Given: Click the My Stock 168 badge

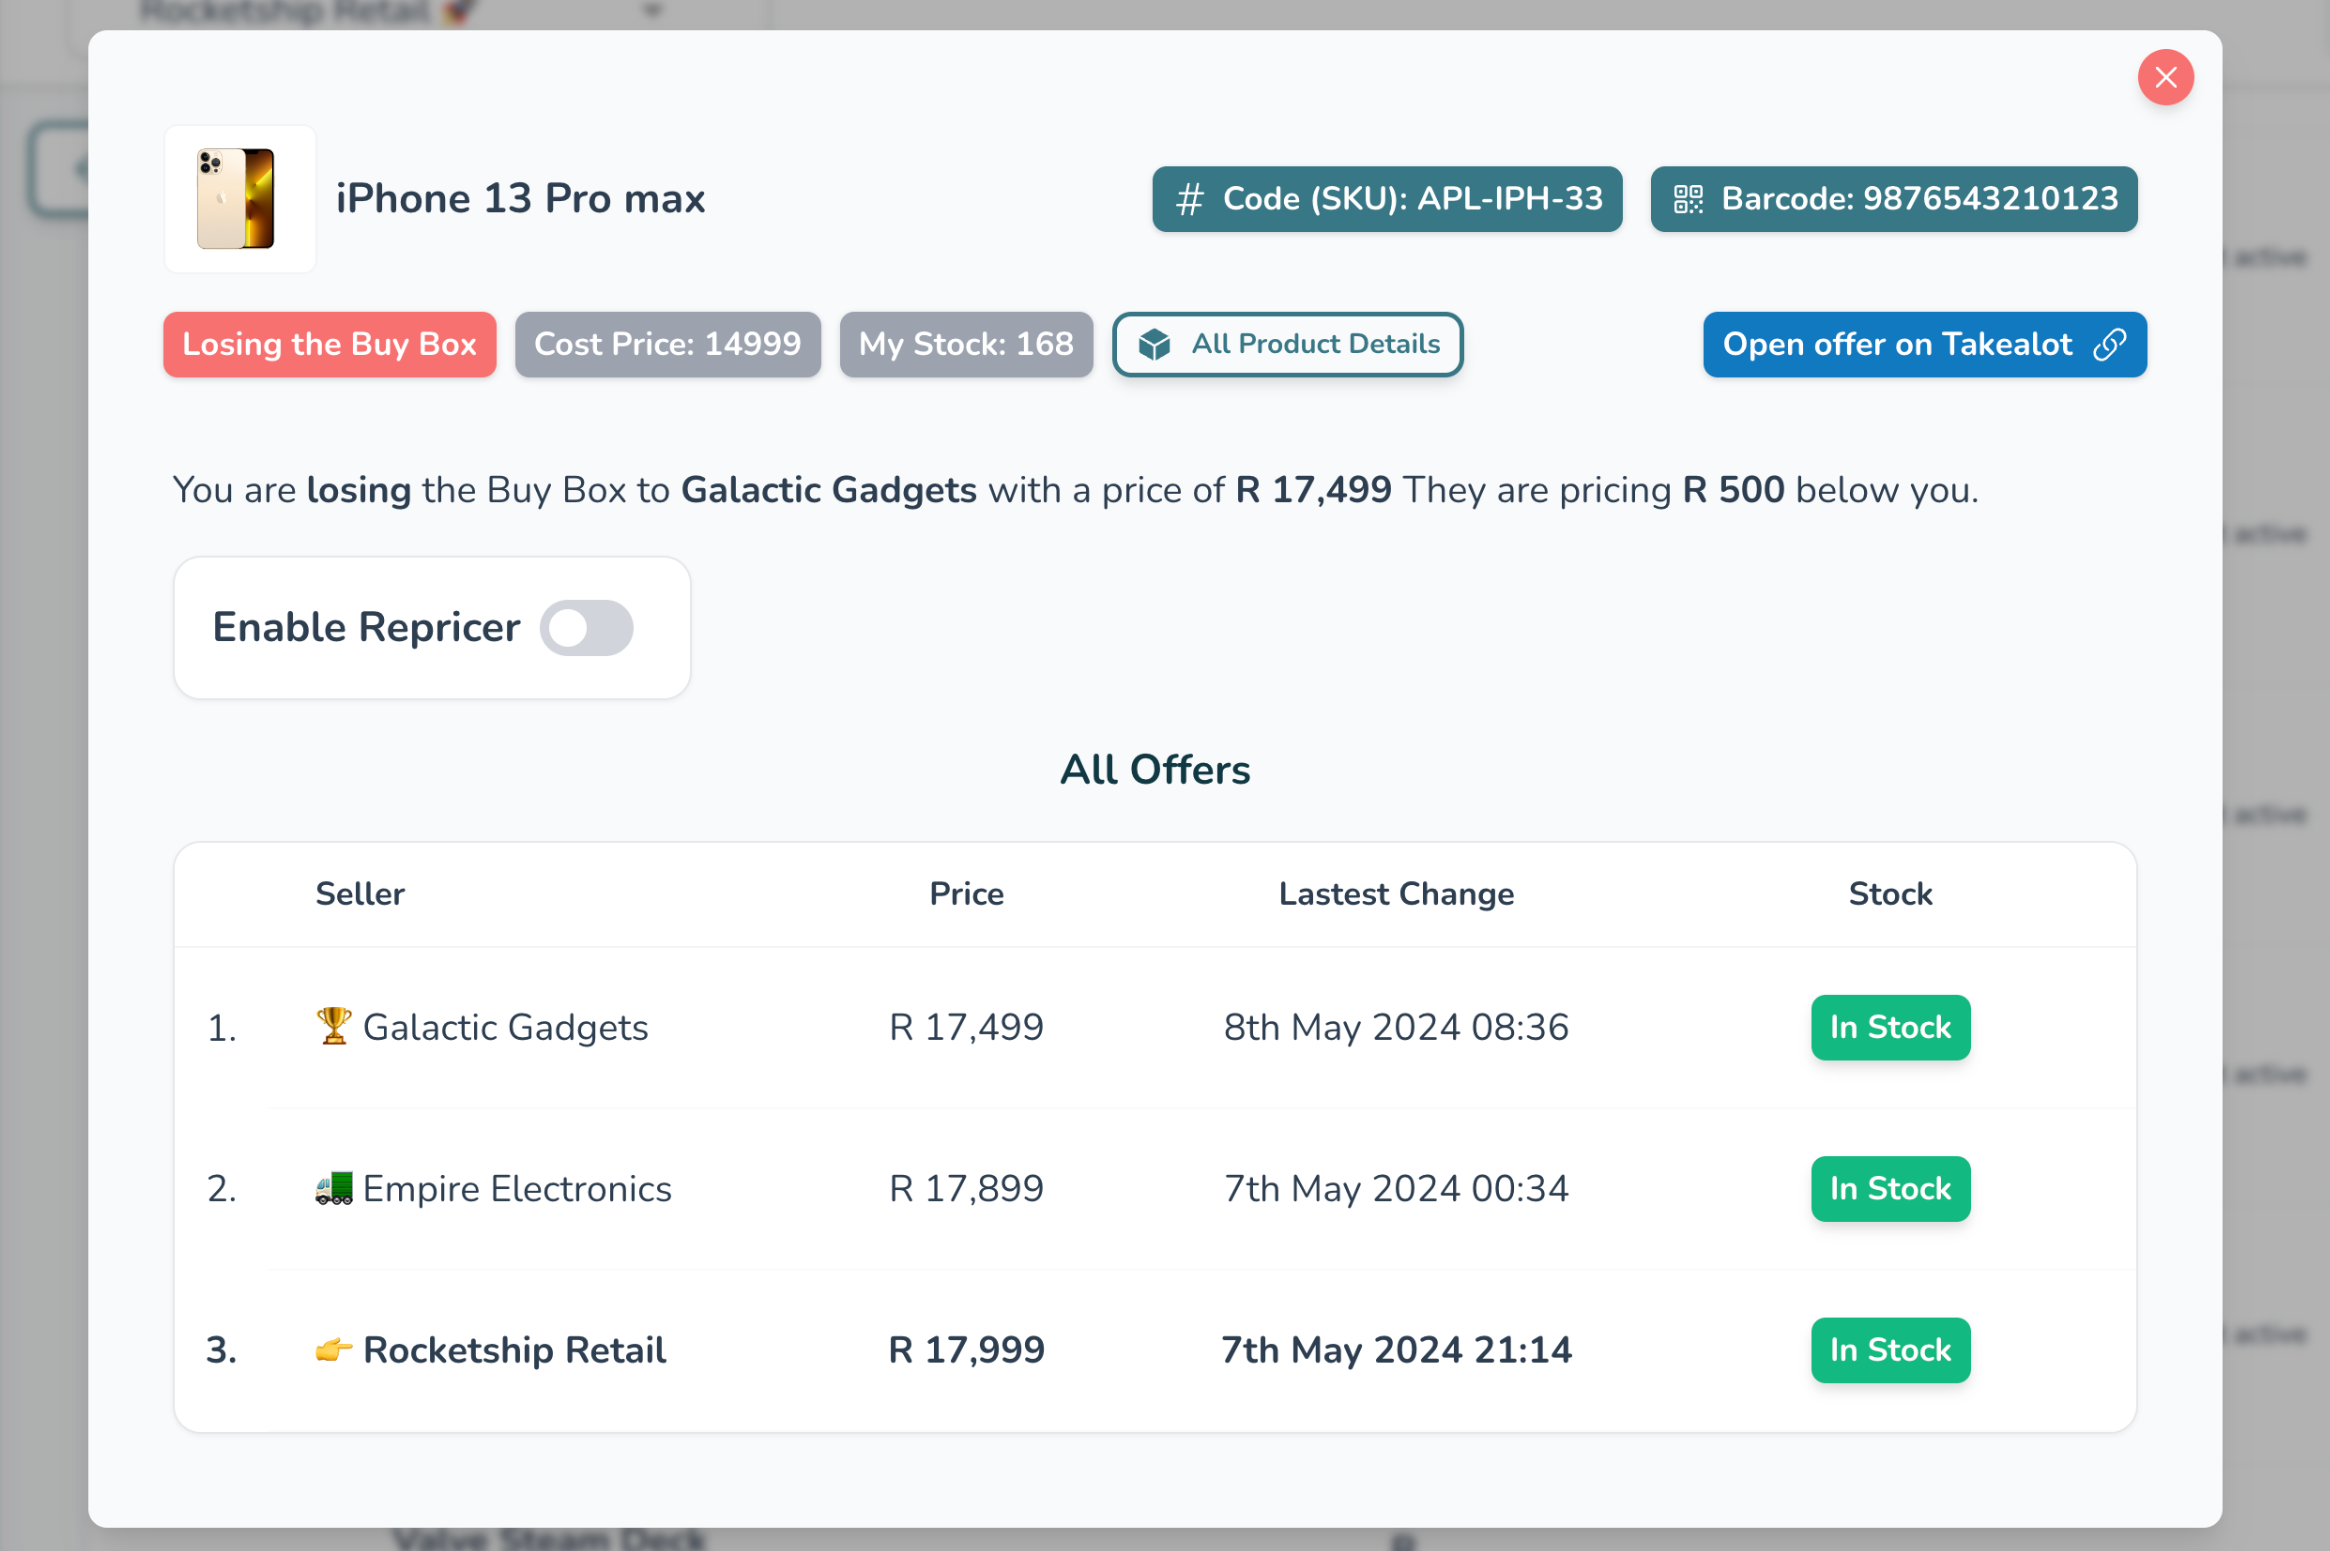Looking at the screenshot, I should 965,345.
